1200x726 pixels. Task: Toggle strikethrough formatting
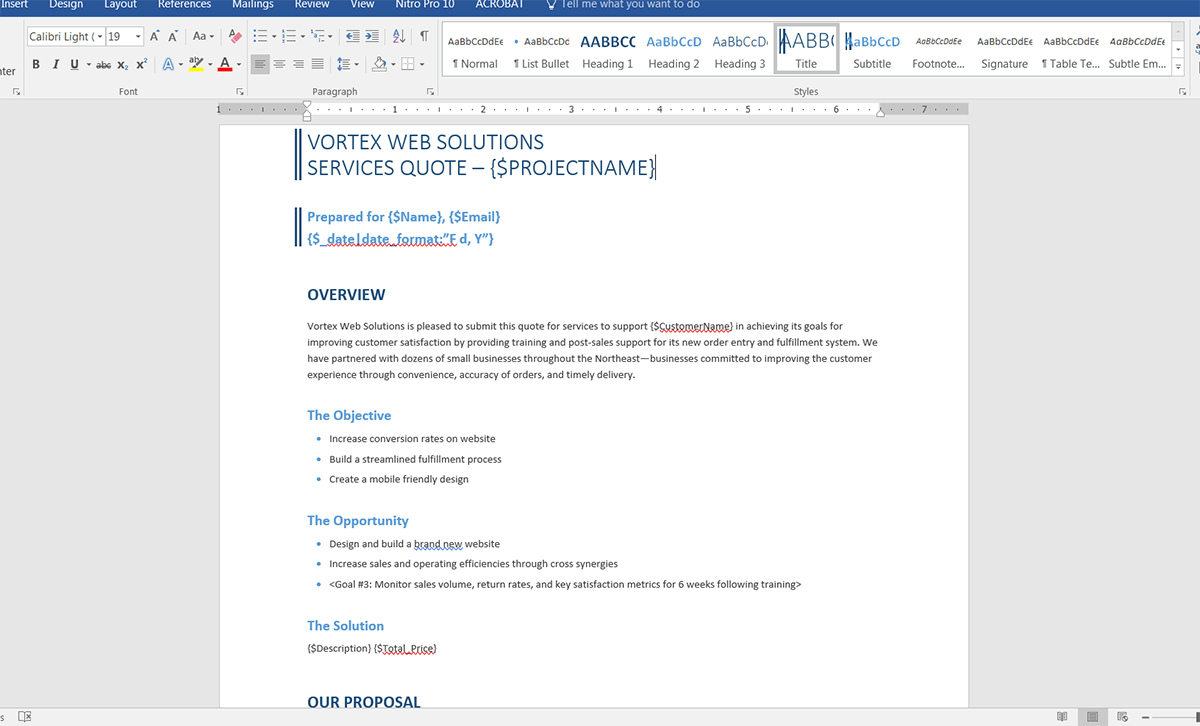click(103, 65)
